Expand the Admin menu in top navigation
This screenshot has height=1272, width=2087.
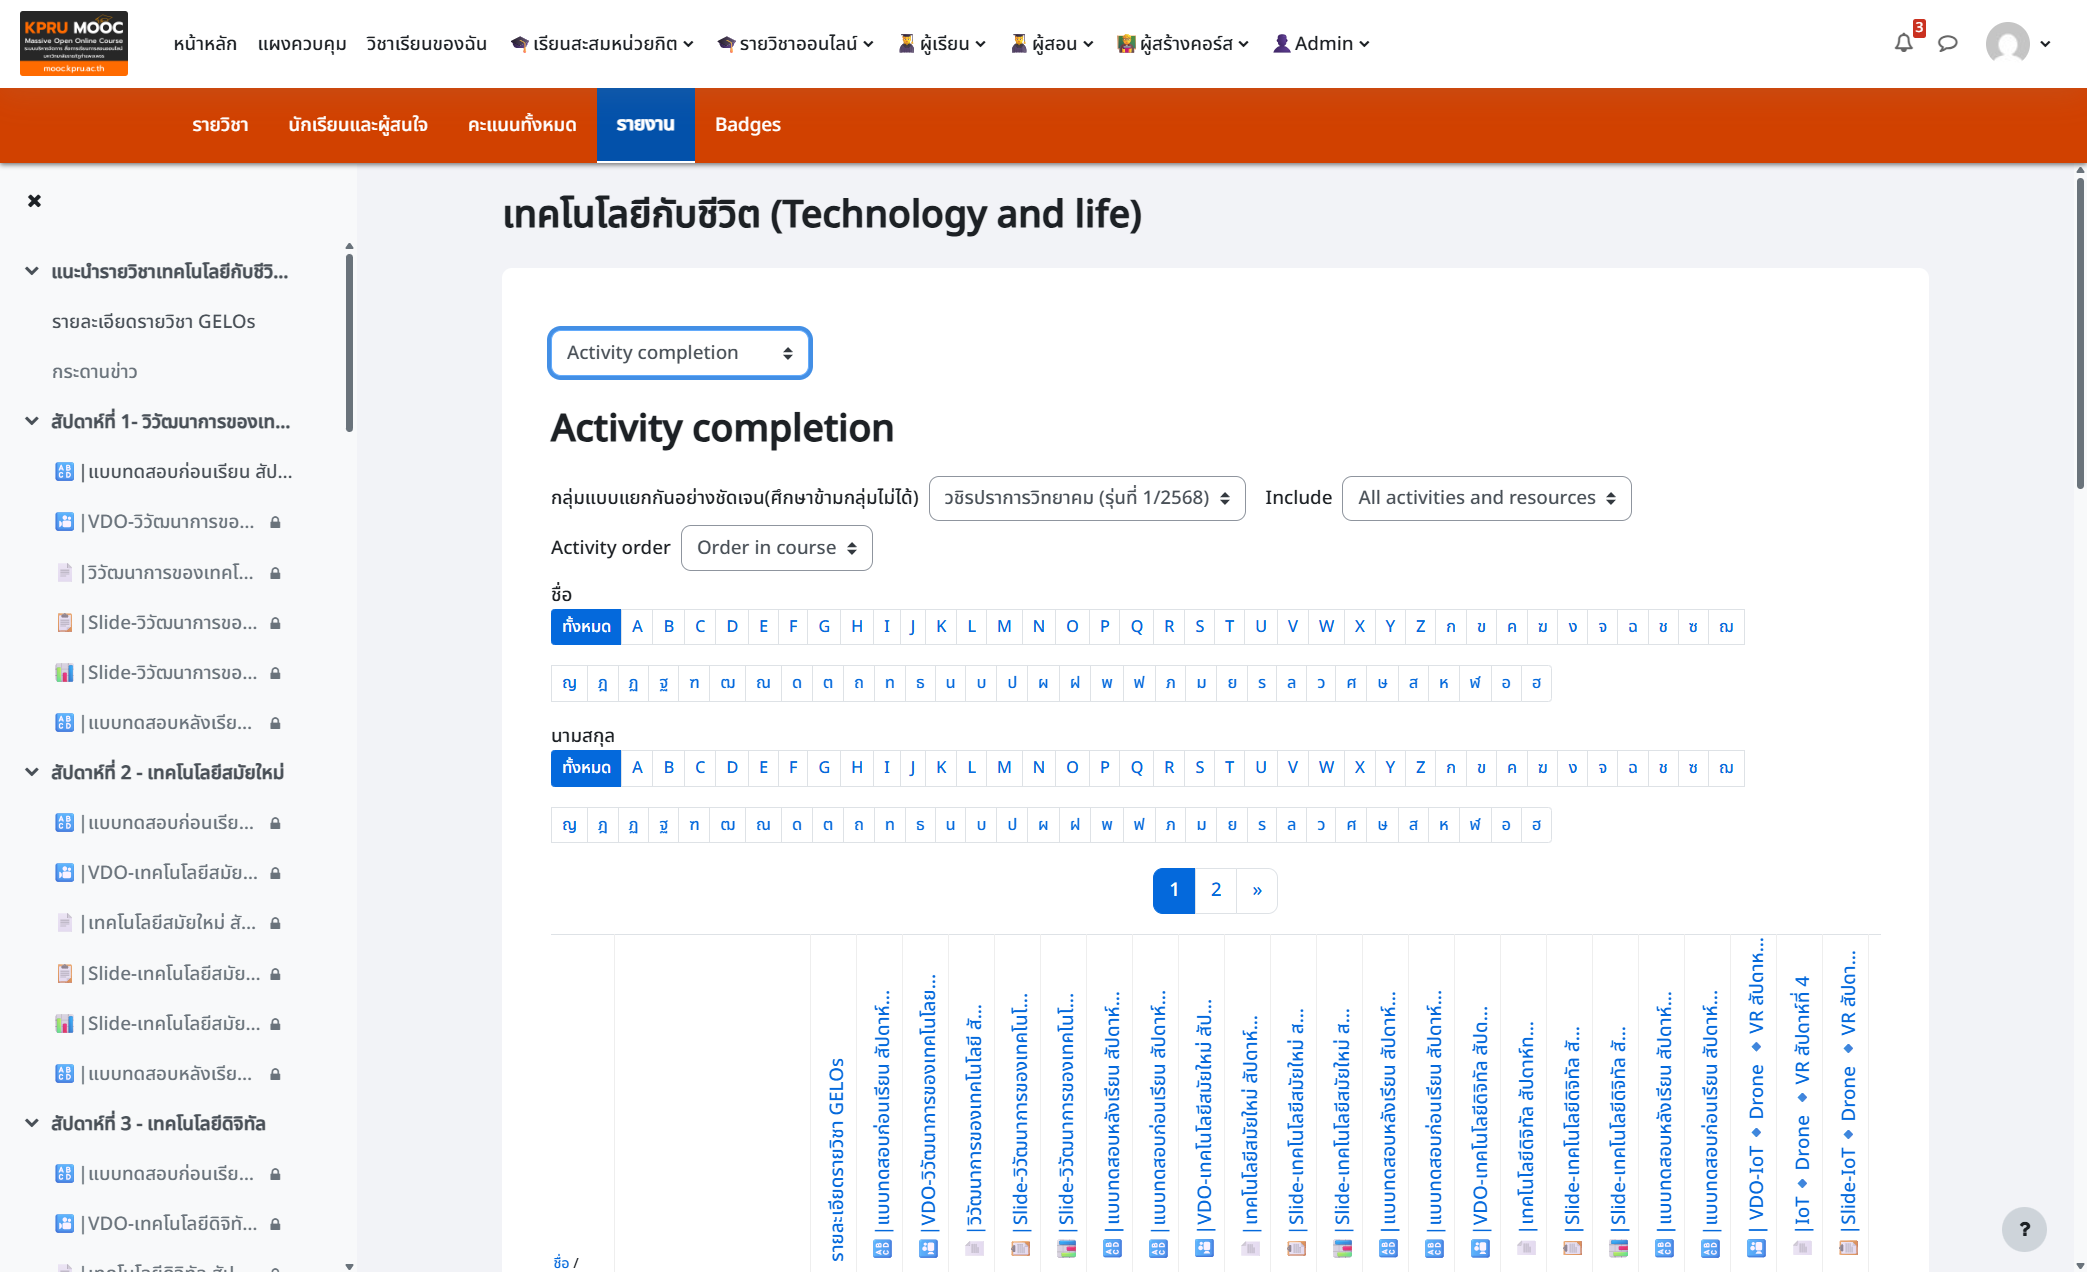(1321, 43)
